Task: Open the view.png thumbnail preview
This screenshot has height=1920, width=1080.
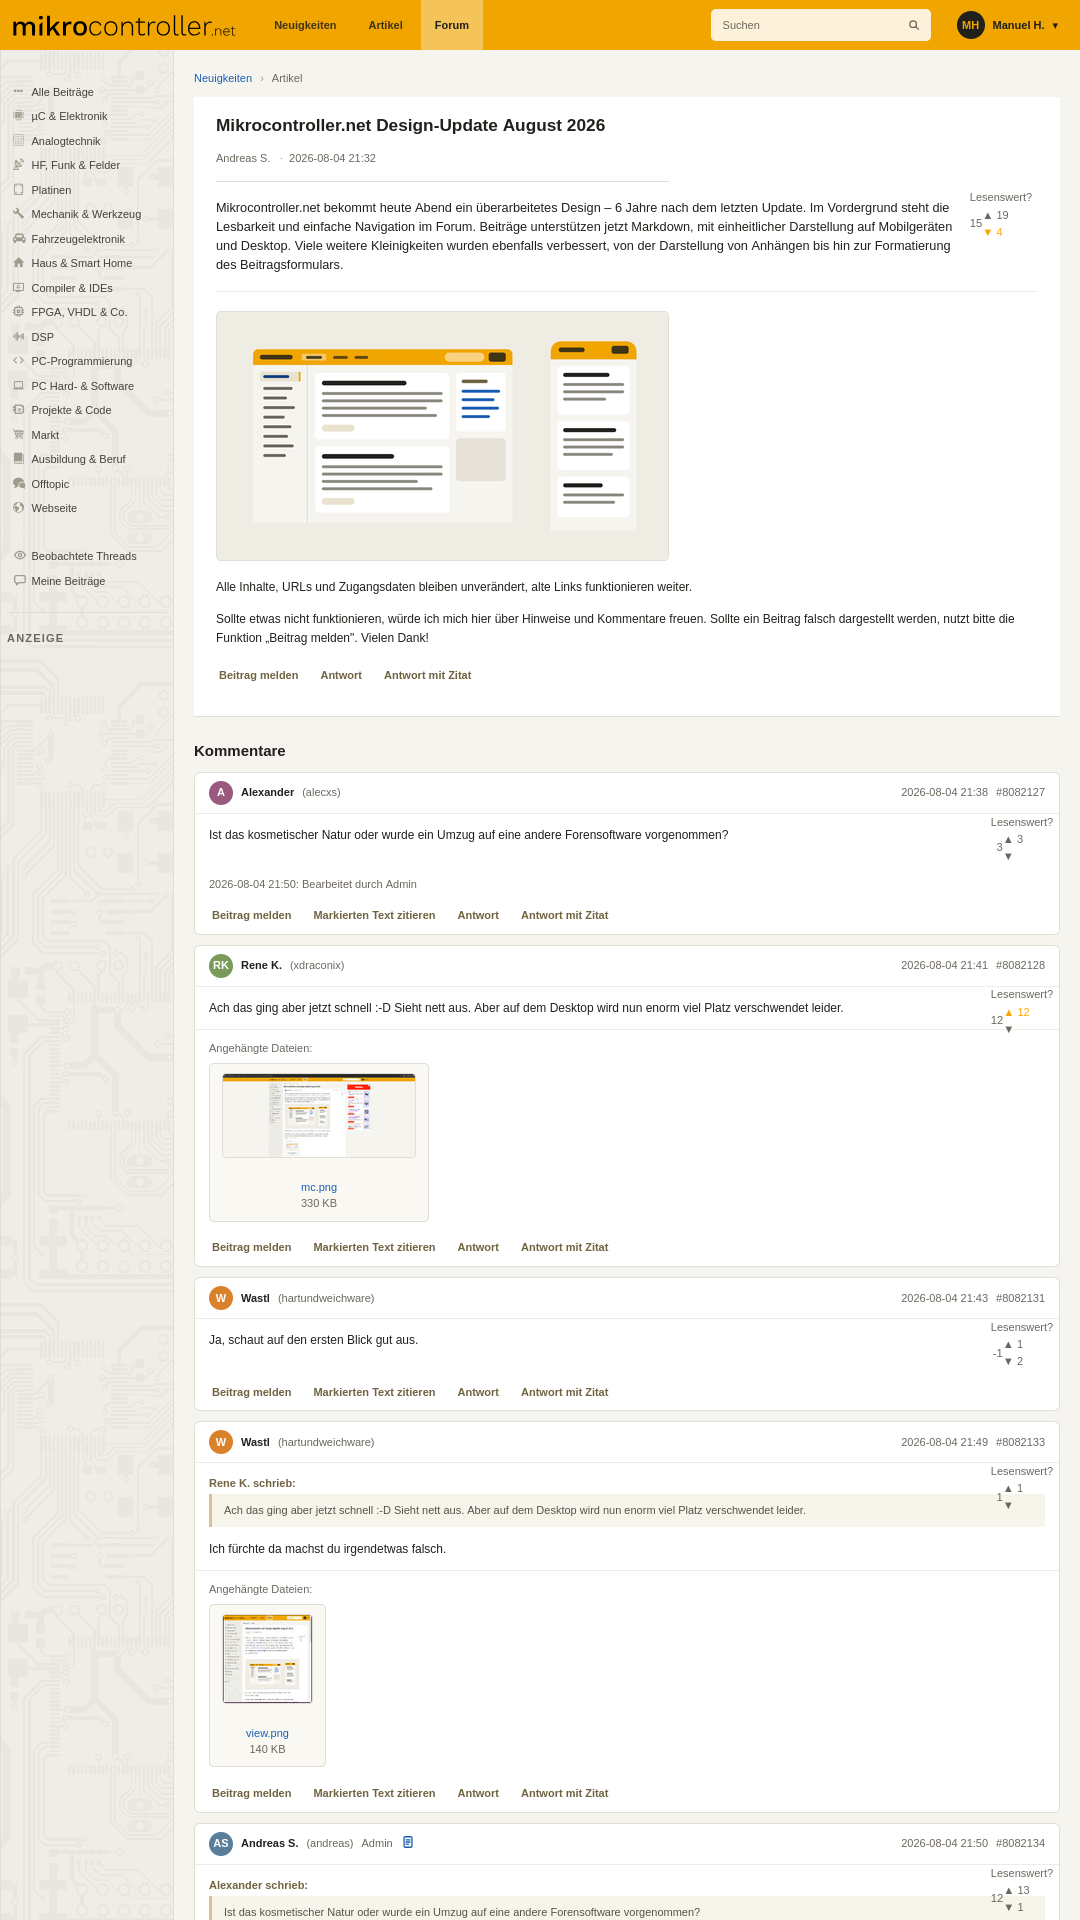Action: pyautogui.click(x=267, y=1659)
